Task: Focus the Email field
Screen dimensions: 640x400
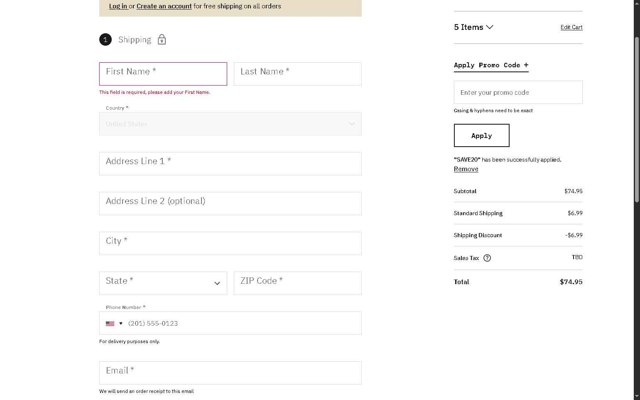Action: [230, 373]
